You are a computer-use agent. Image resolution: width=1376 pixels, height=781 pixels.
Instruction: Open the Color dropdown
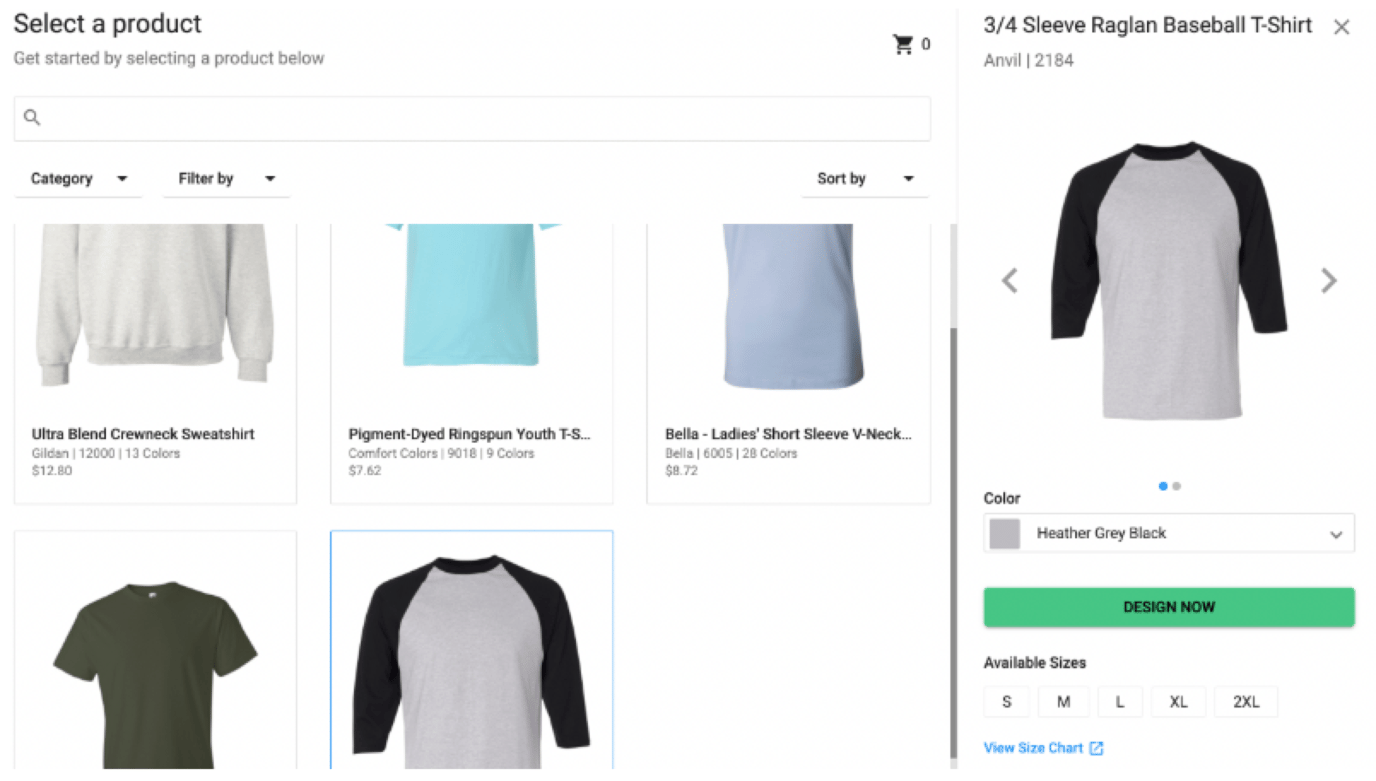tap(1168, 532)
